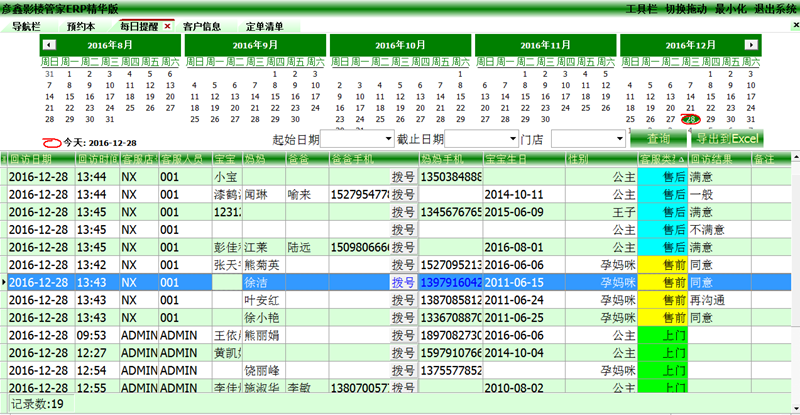Open the 预约本 tab
Viewport: 800px width, 415px height.
(x=81, y=26)
